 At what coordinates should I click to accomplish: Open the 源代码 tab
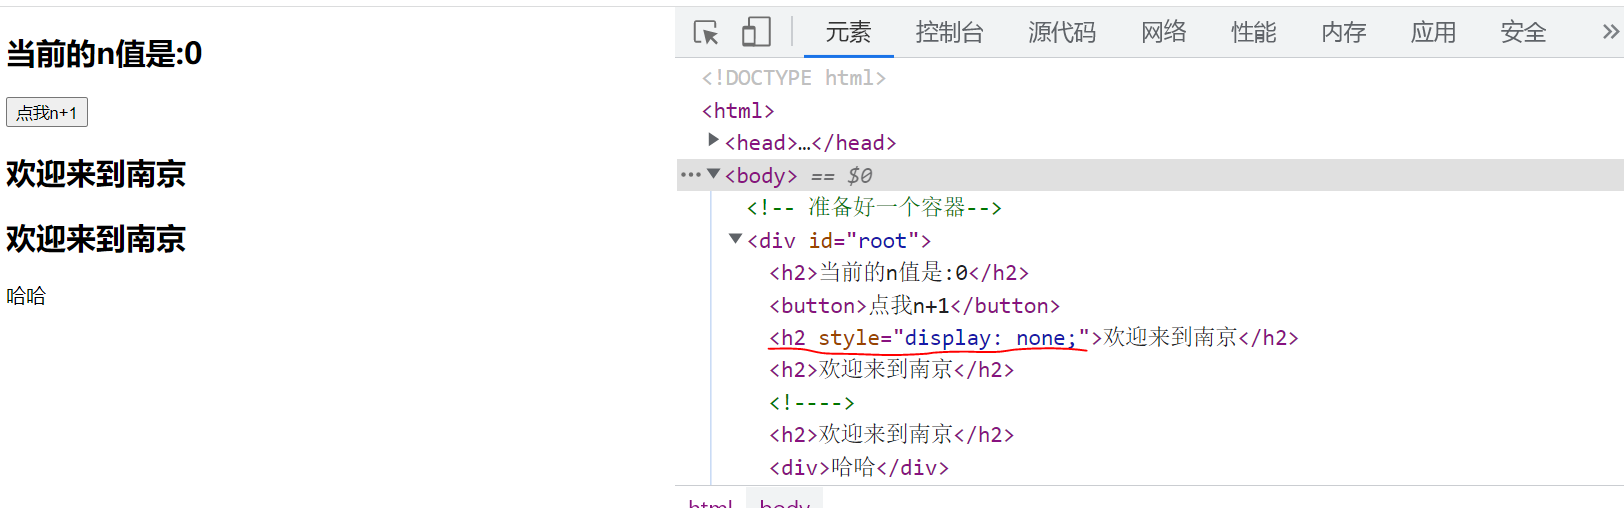(x=1062, y=32)
